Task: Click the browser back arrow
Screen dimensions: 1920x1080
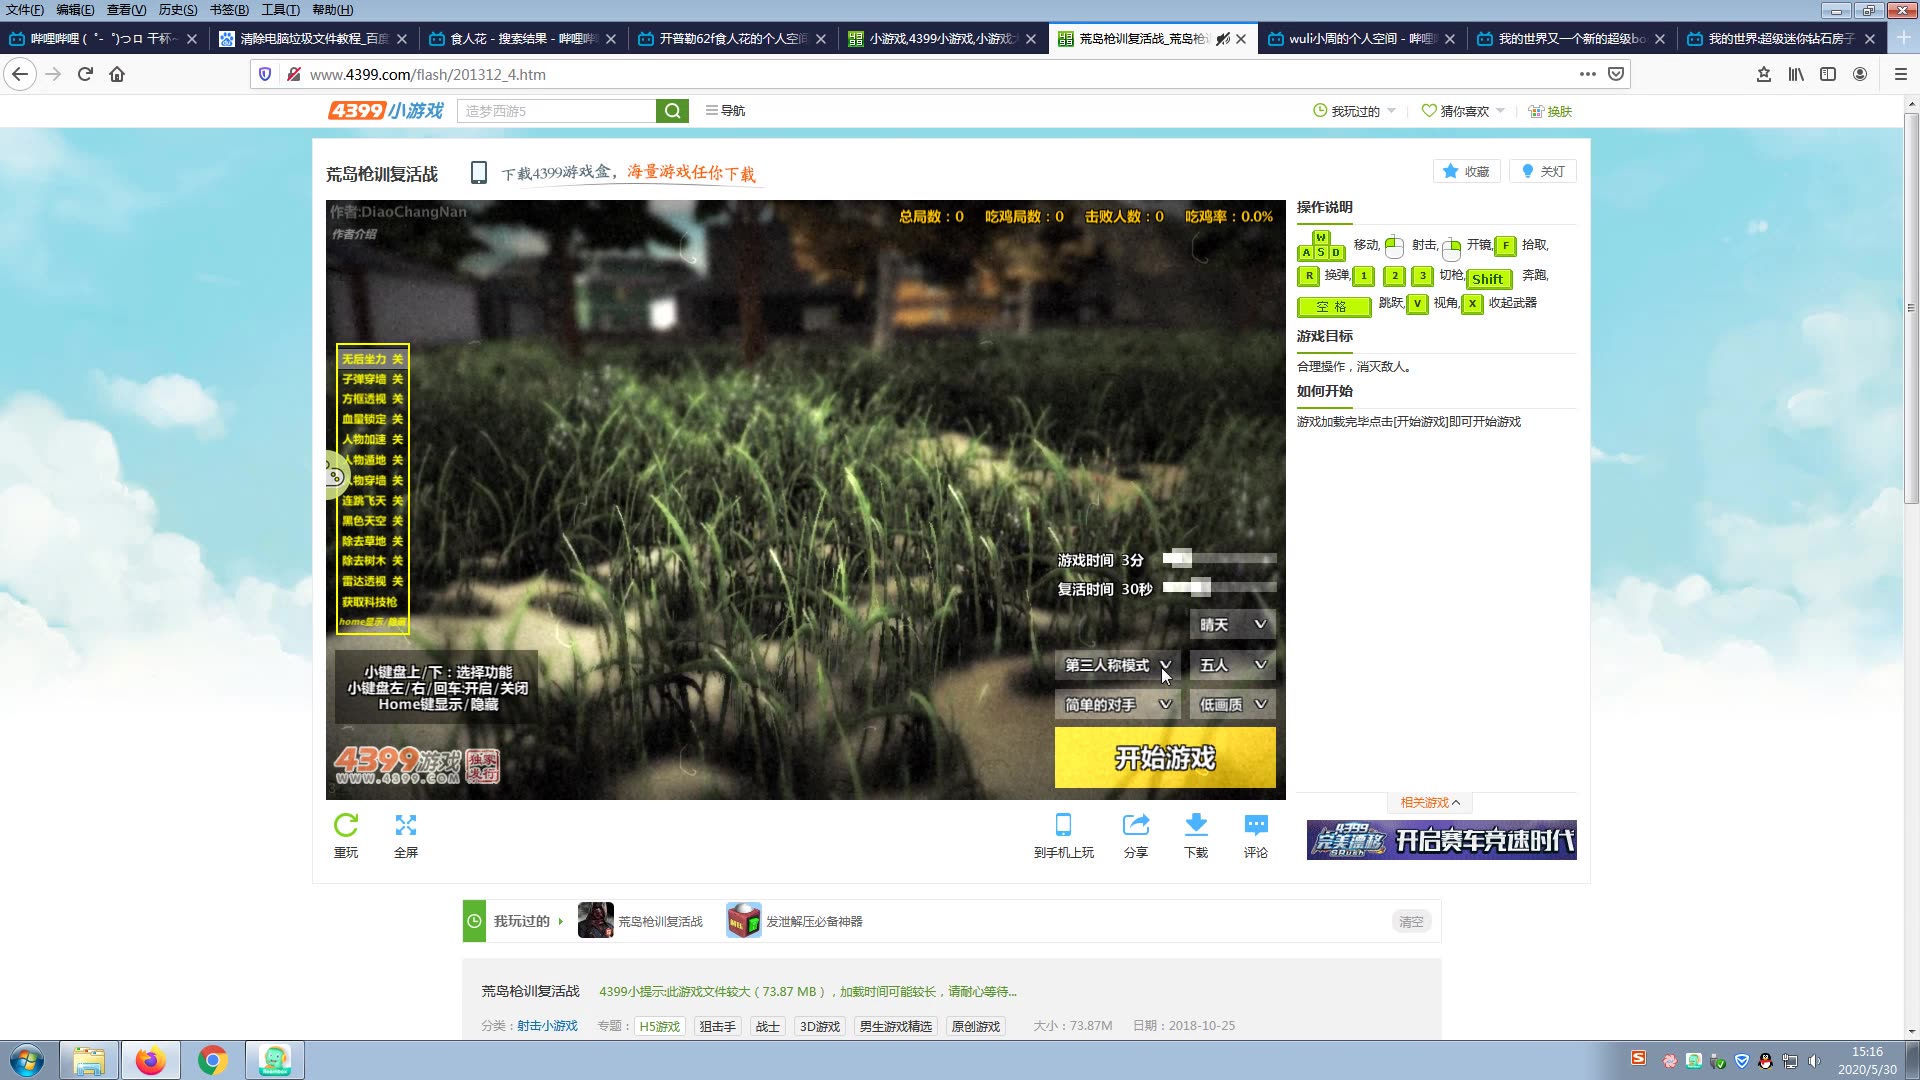Action: pyautogui.click(x=20, y=74)
